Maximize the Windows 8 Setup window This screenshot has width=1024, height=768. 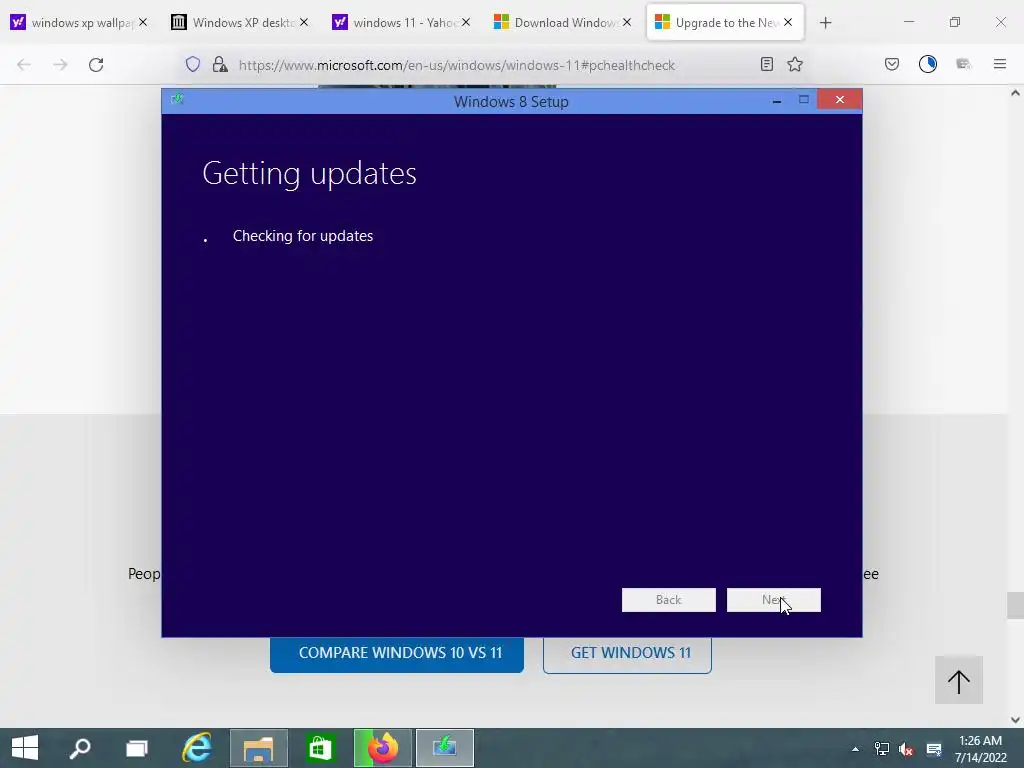click(x=804, y=99)
